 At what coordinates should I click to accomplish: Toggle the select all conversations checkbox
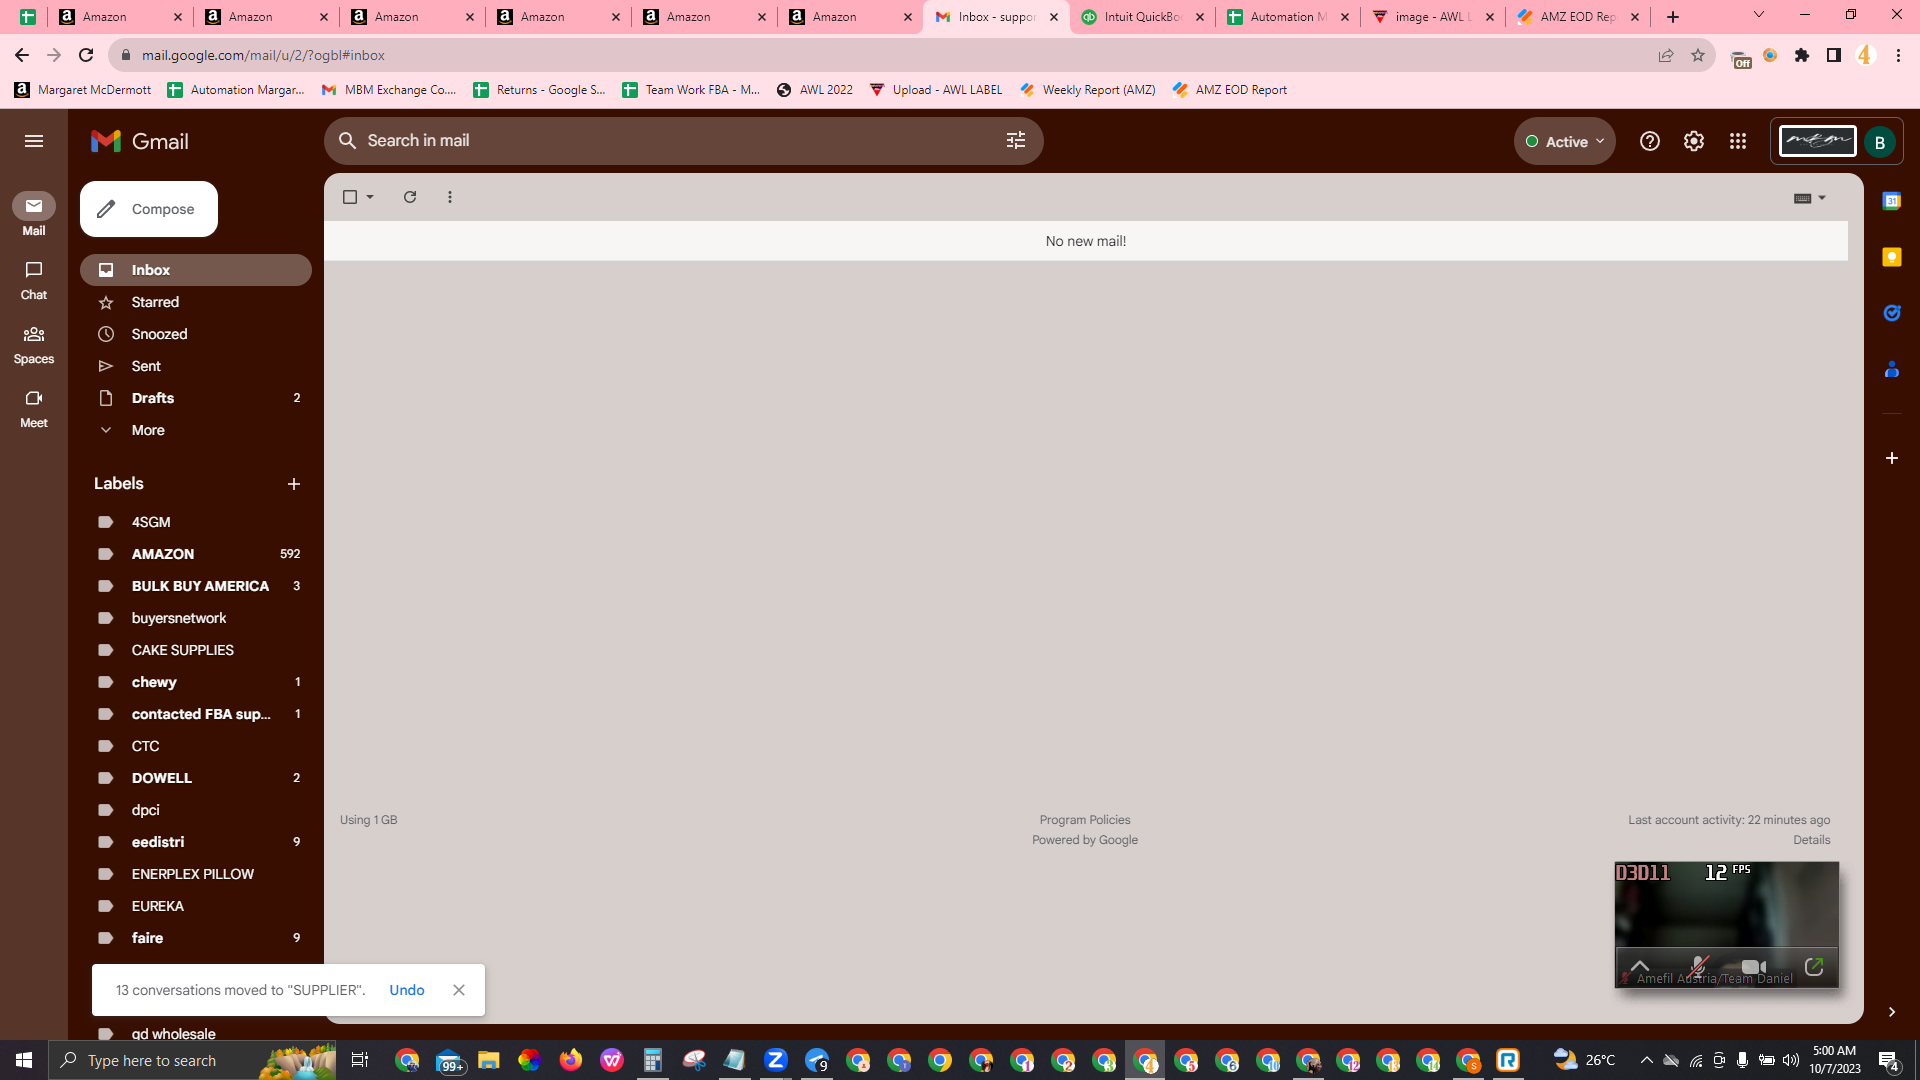click(350, 197)
